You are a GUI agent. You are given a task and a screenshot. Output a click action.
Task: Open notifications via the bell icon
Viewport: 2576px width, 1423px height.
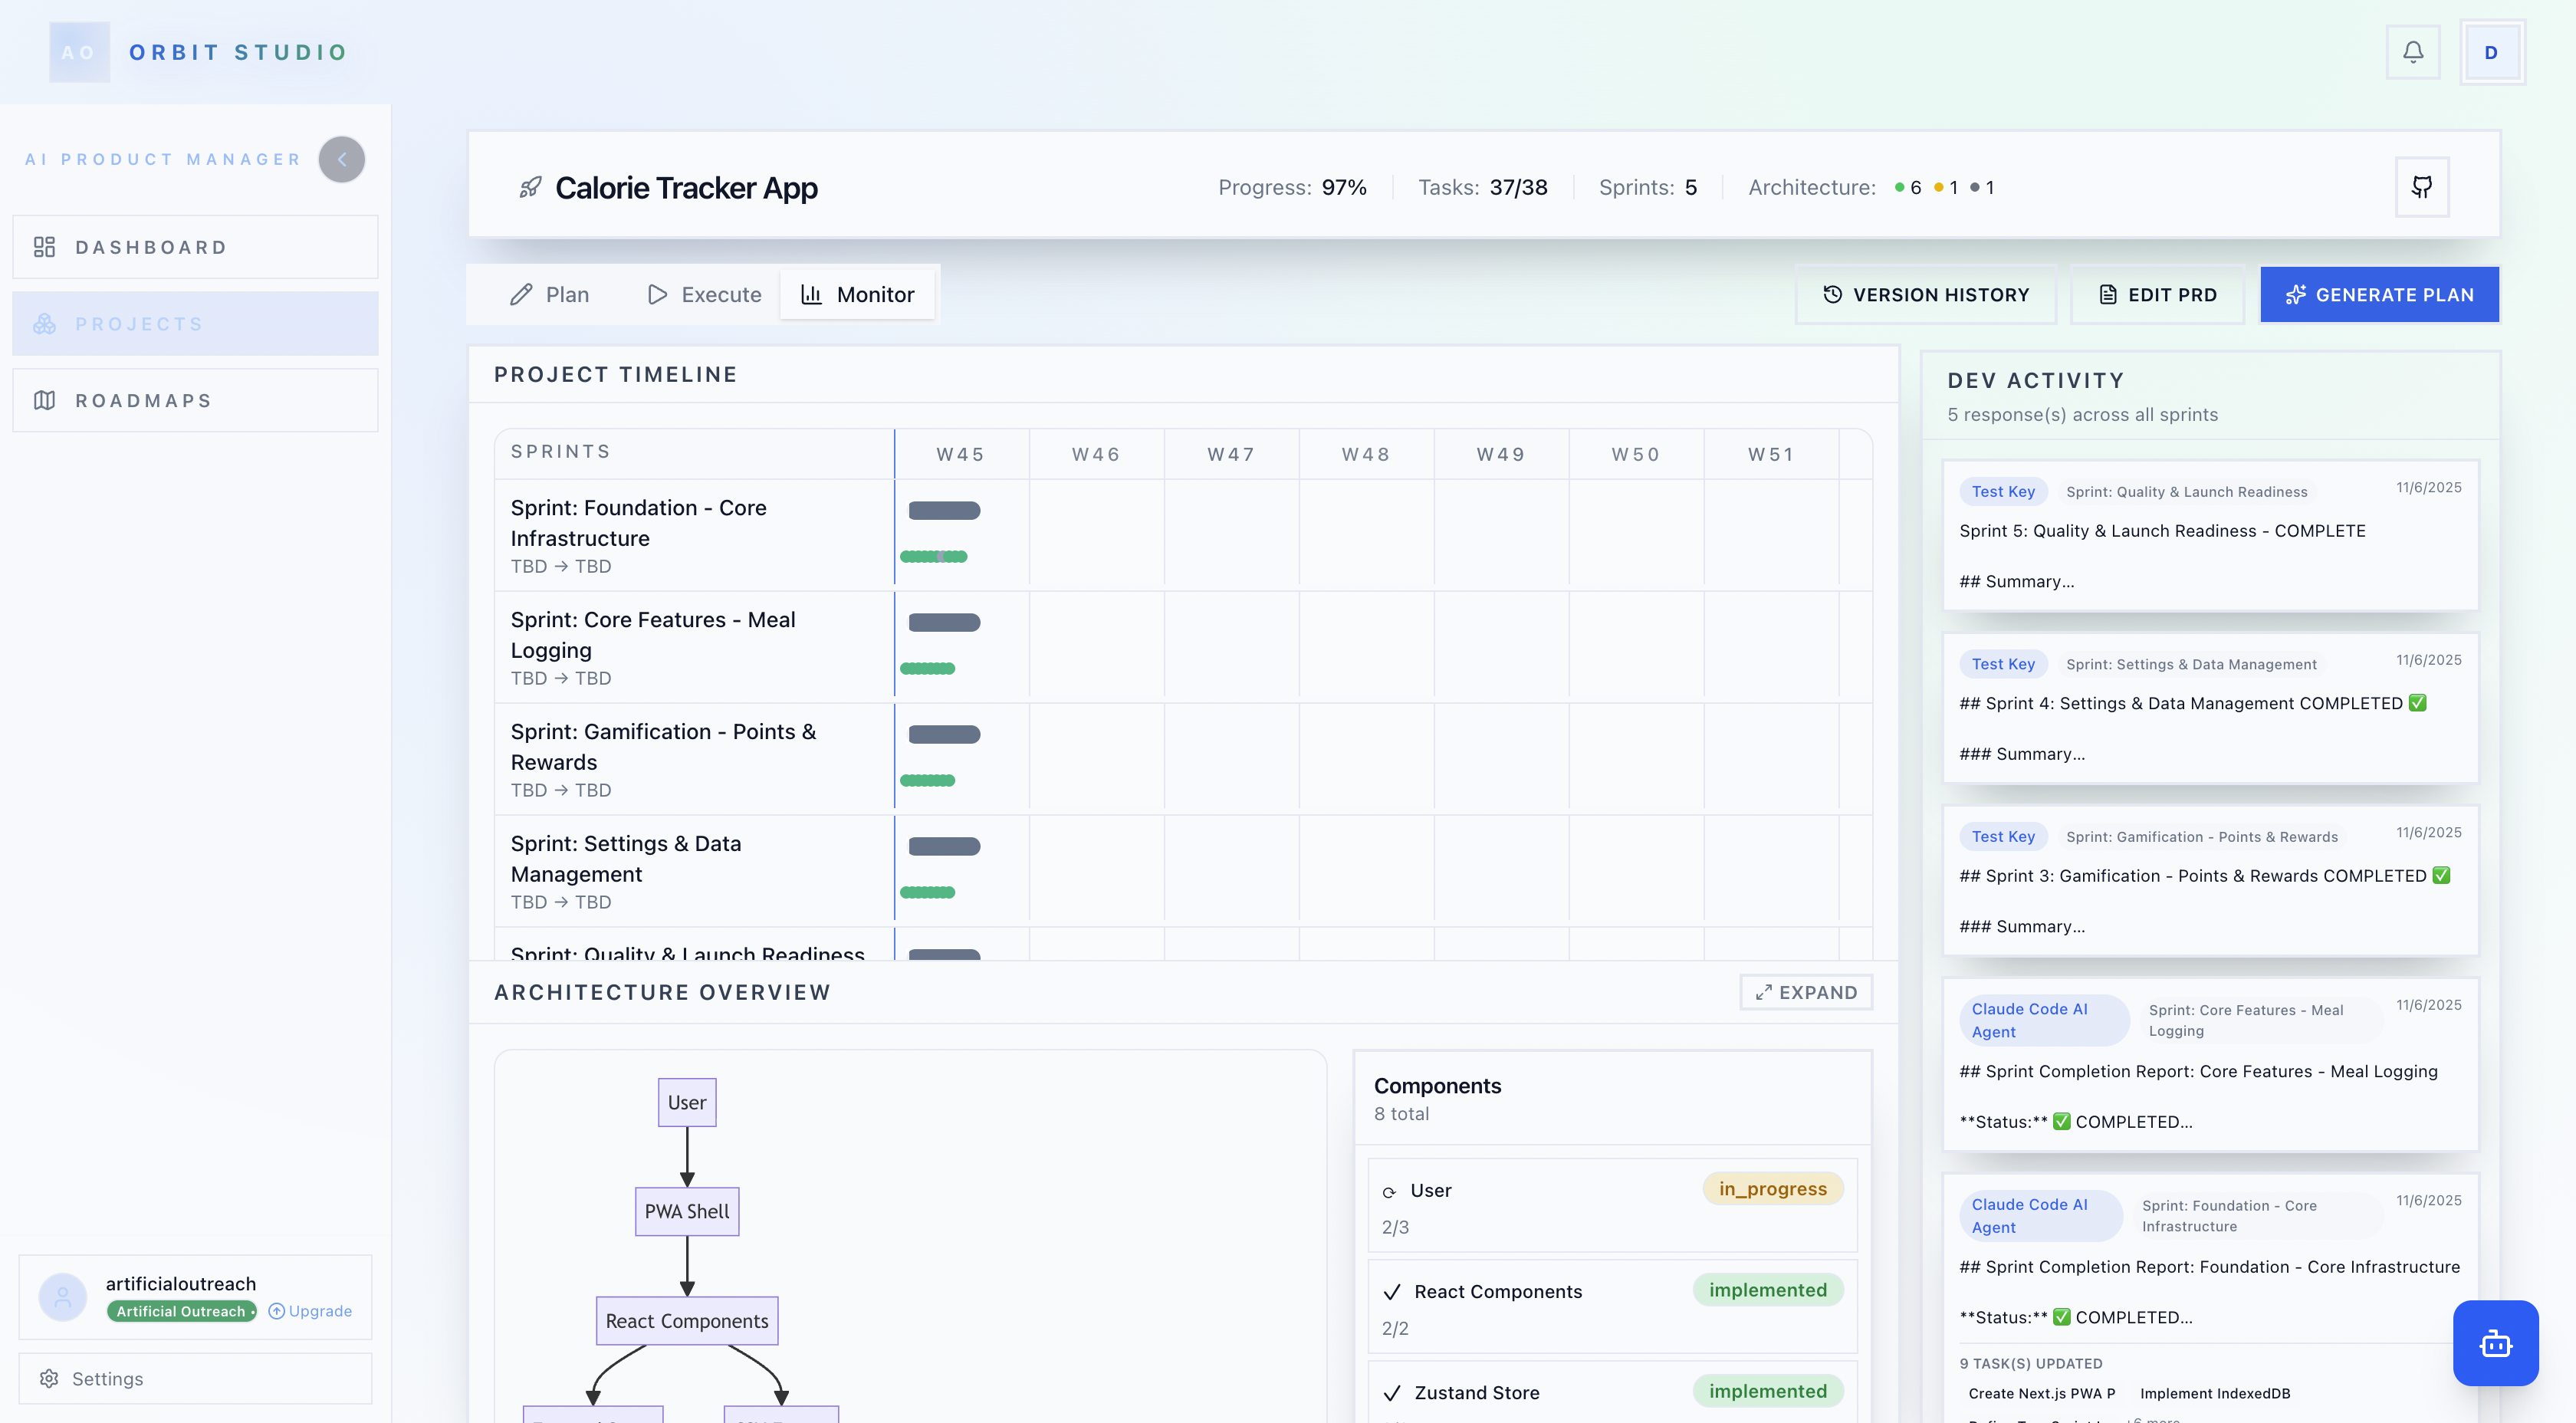click(2414, 52)
